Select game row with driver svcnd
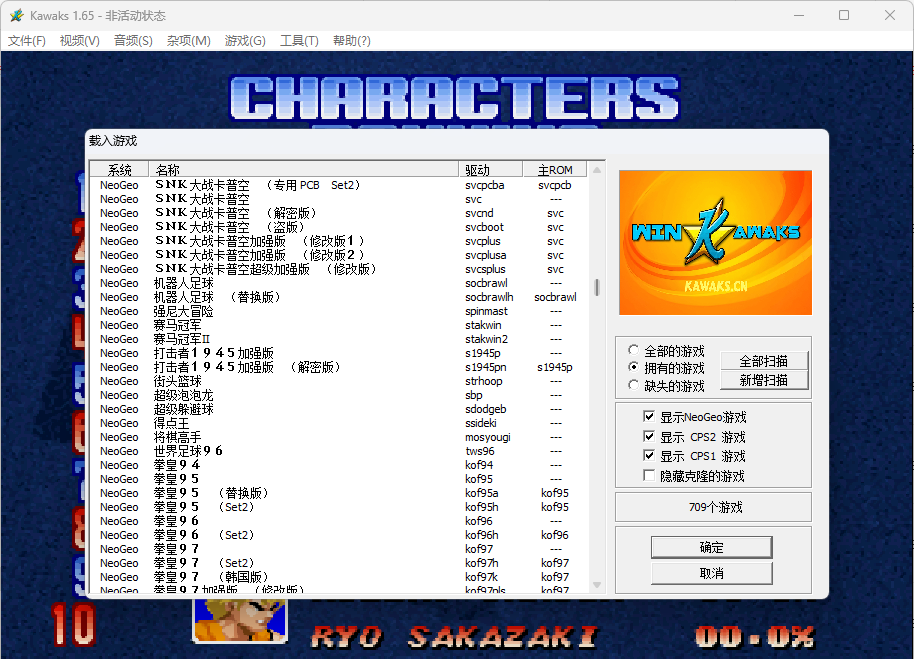This screenshot has height=659, width=914. click(338, 213)
